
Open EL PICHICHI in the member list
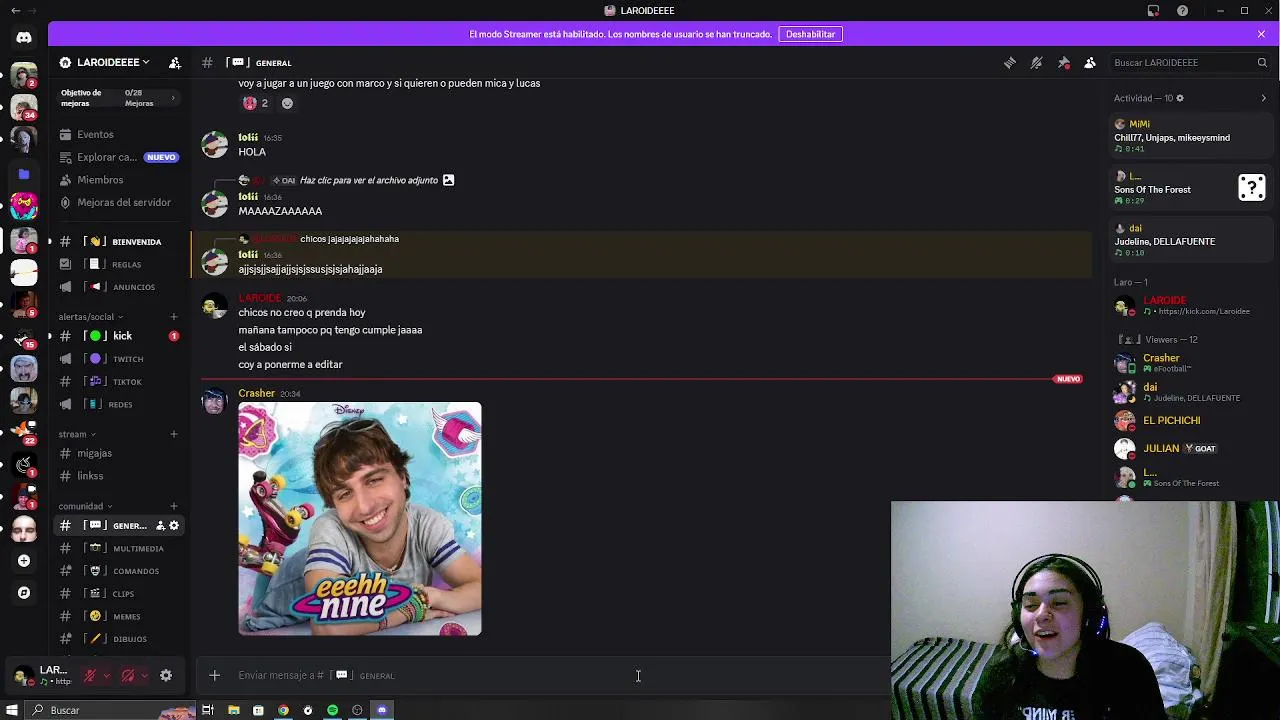[x=1190, y=421]
